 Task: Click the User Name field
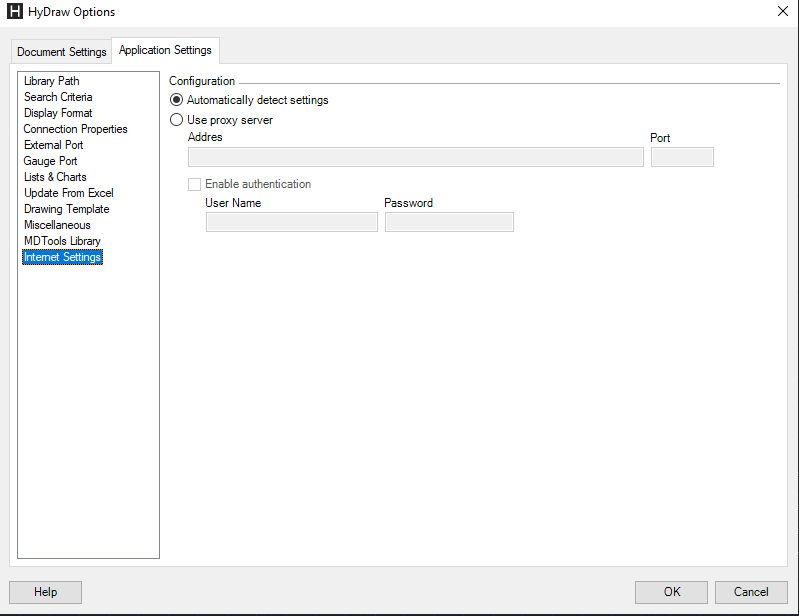292,222
